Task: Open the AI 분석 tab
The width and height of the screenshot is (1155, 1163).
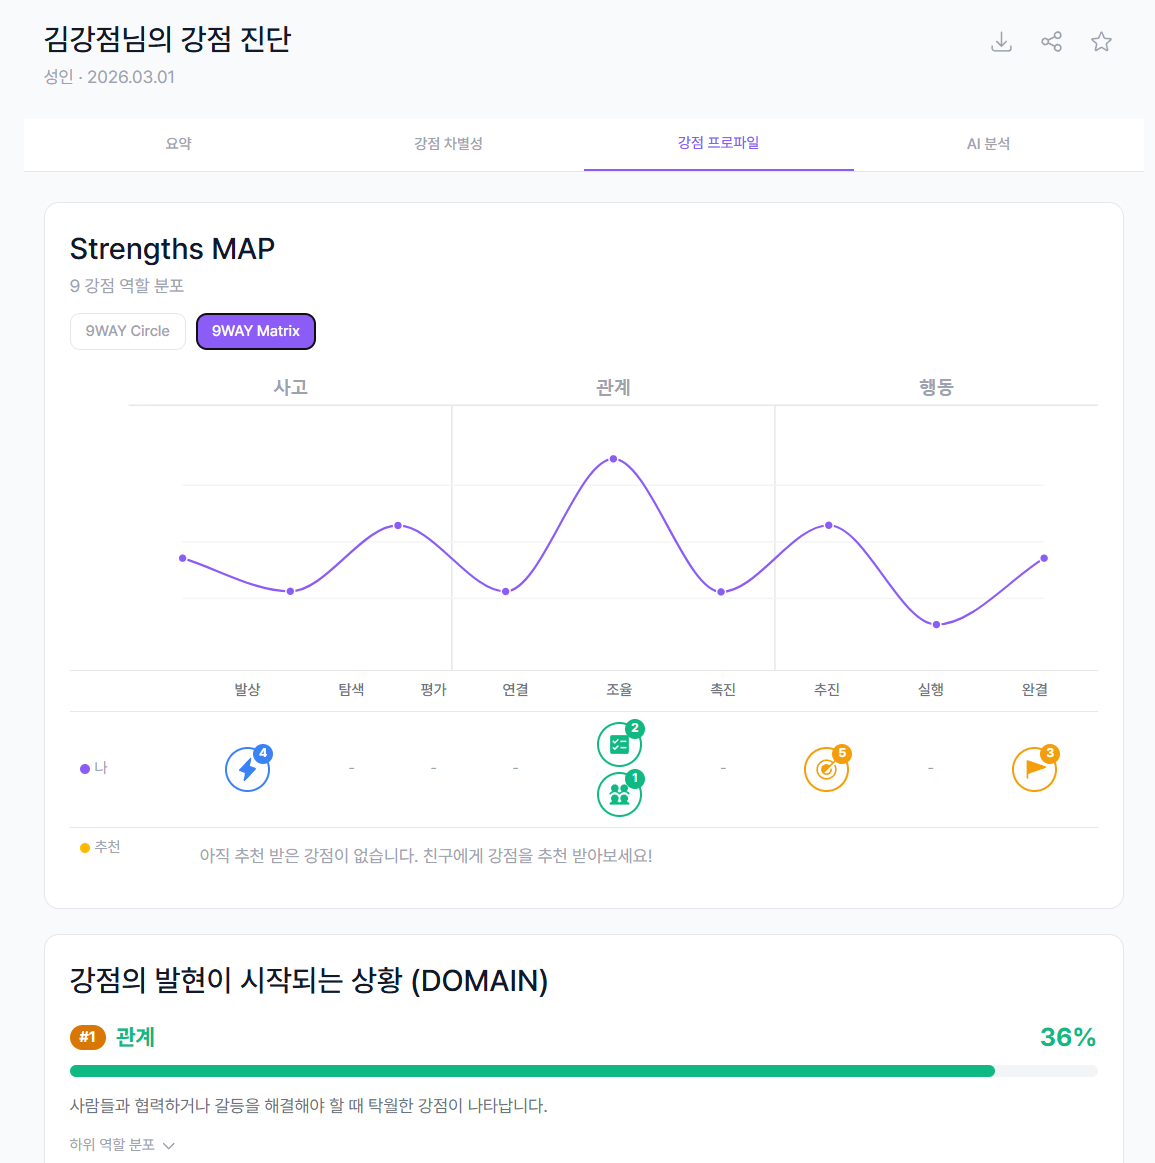Action: coord(988,144)
